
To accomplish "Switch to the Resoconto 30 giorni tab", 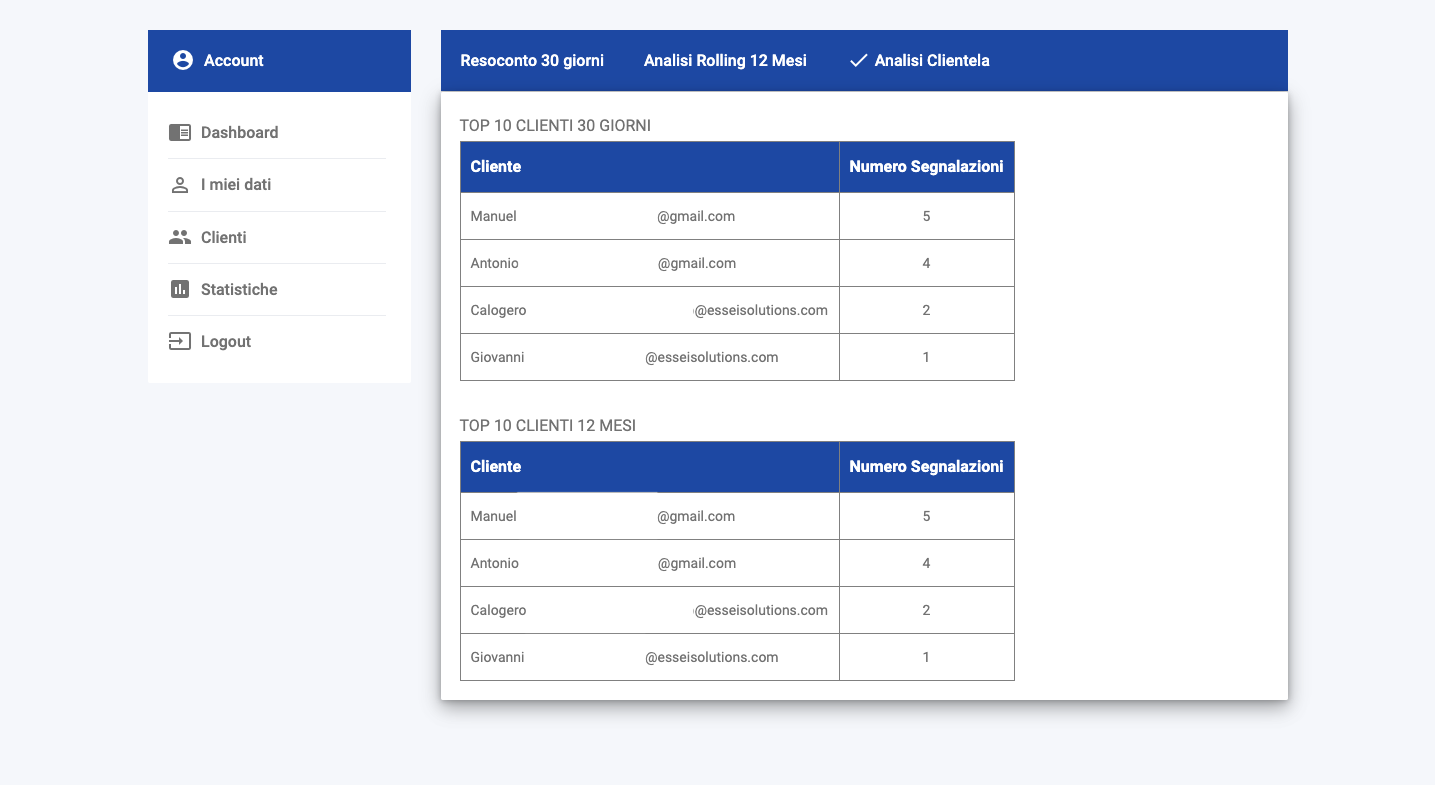I will [x=532, y=60].
